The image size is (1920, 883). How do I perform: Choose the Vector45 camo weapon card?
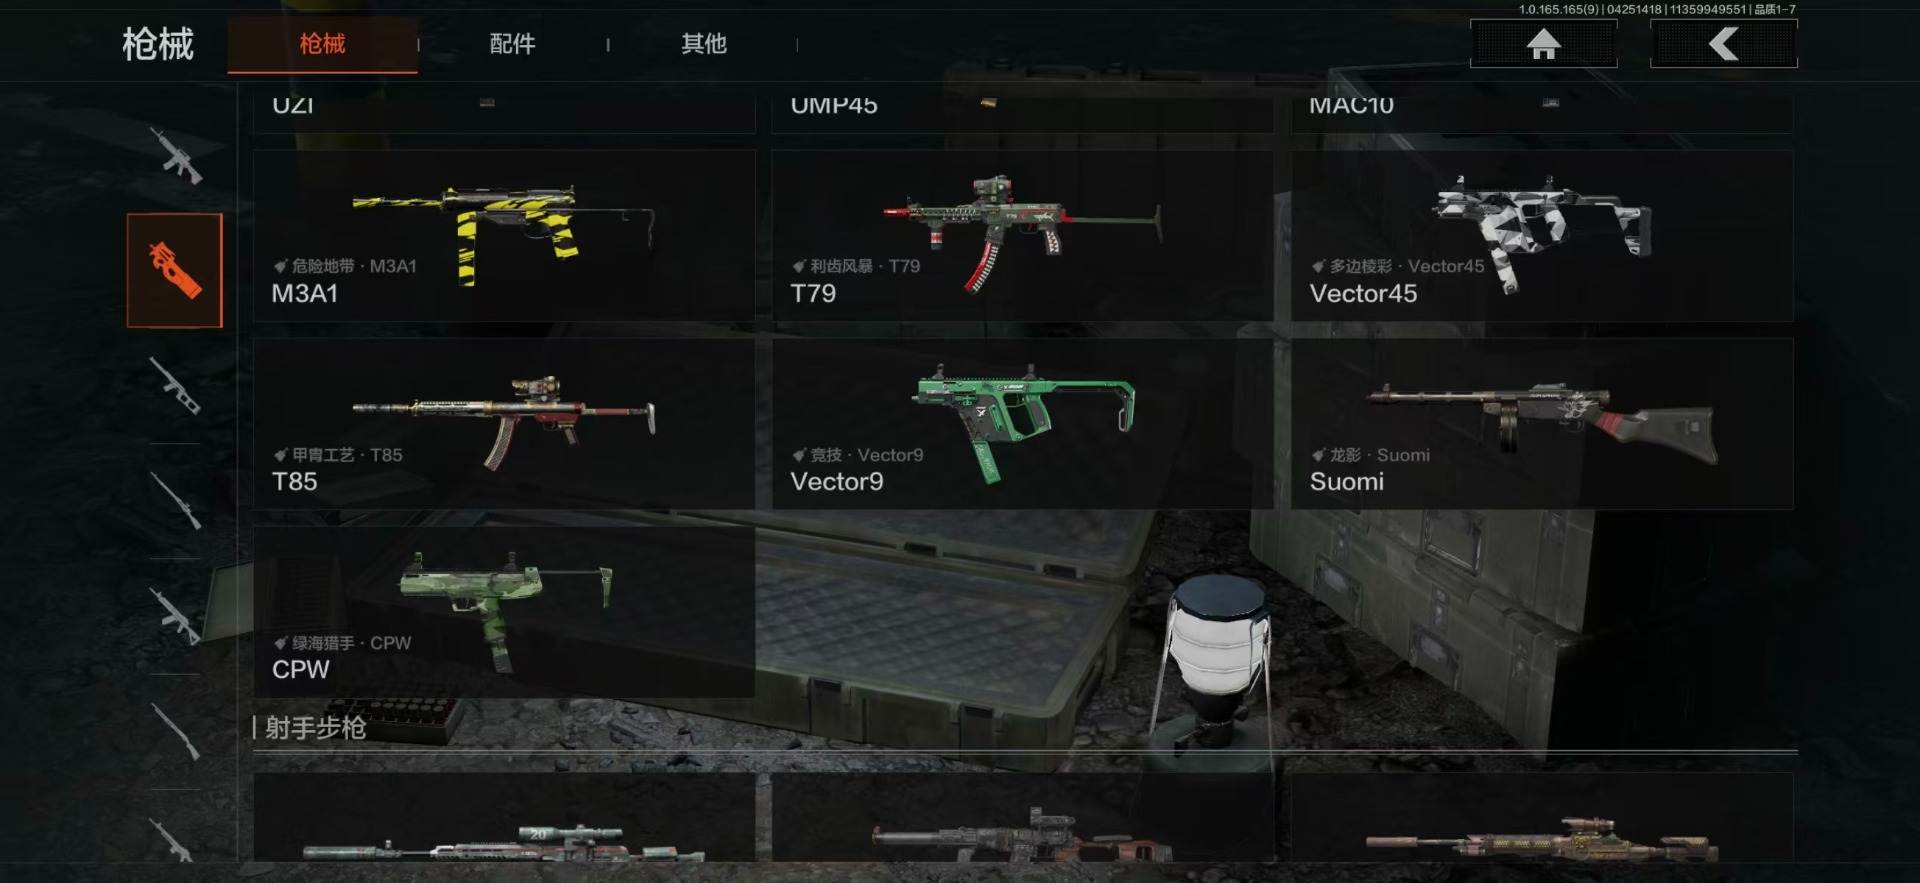coord(1542,236)
